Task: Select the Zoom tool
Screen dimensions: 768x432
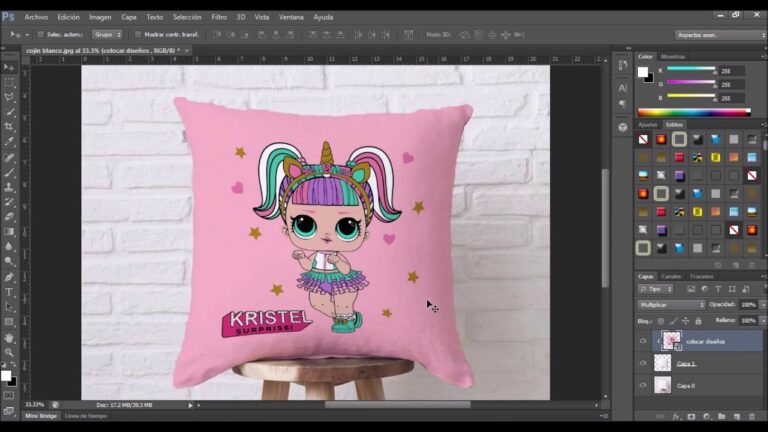Action: pyautogui.click(x=9, y=353)
